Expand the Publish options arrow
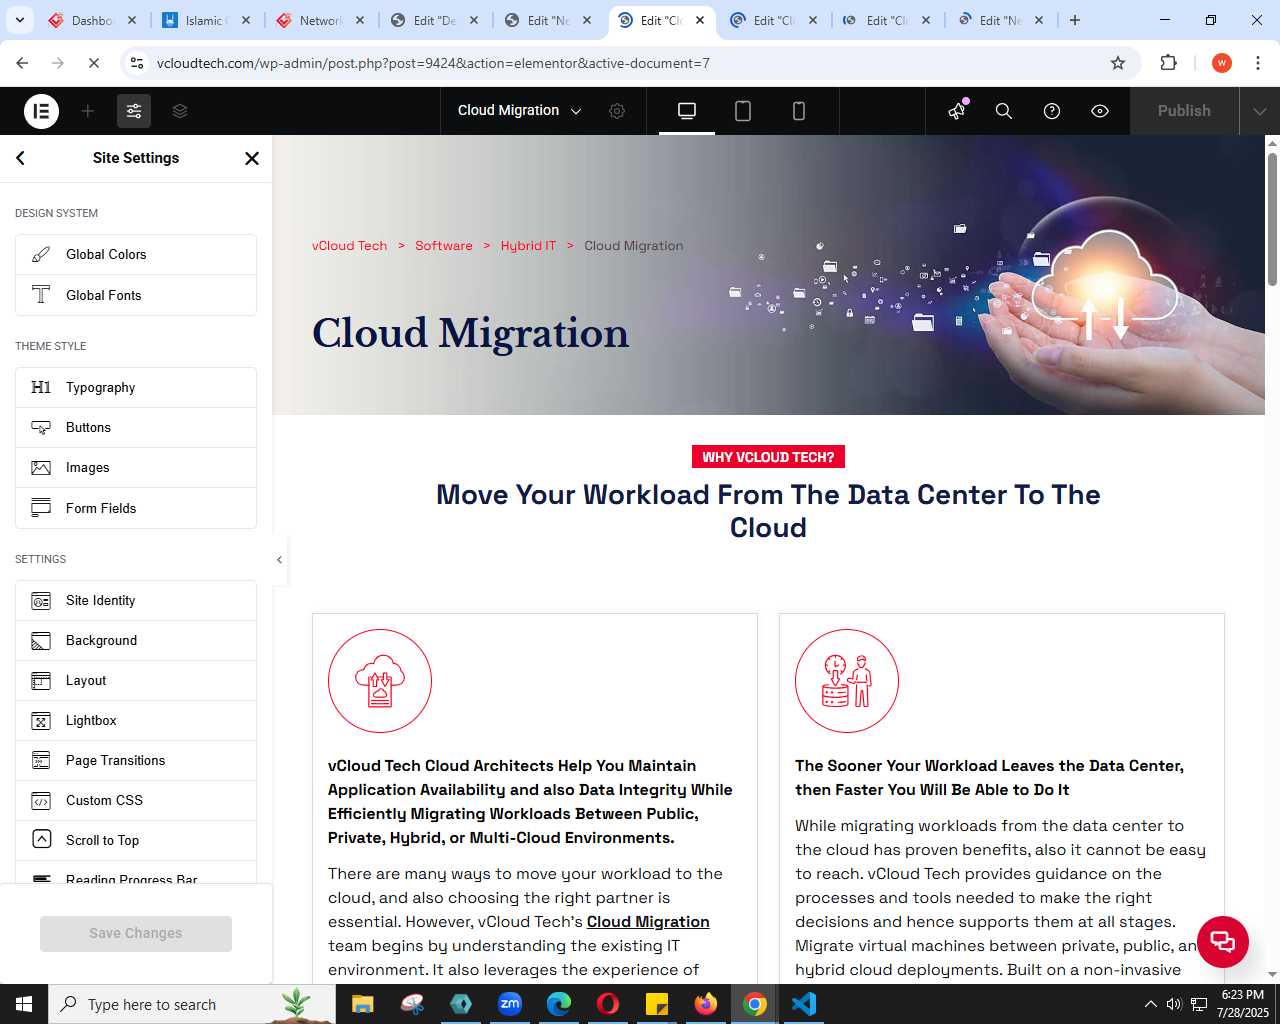The image size is (1280, 1024). [x=1259, y=111]
